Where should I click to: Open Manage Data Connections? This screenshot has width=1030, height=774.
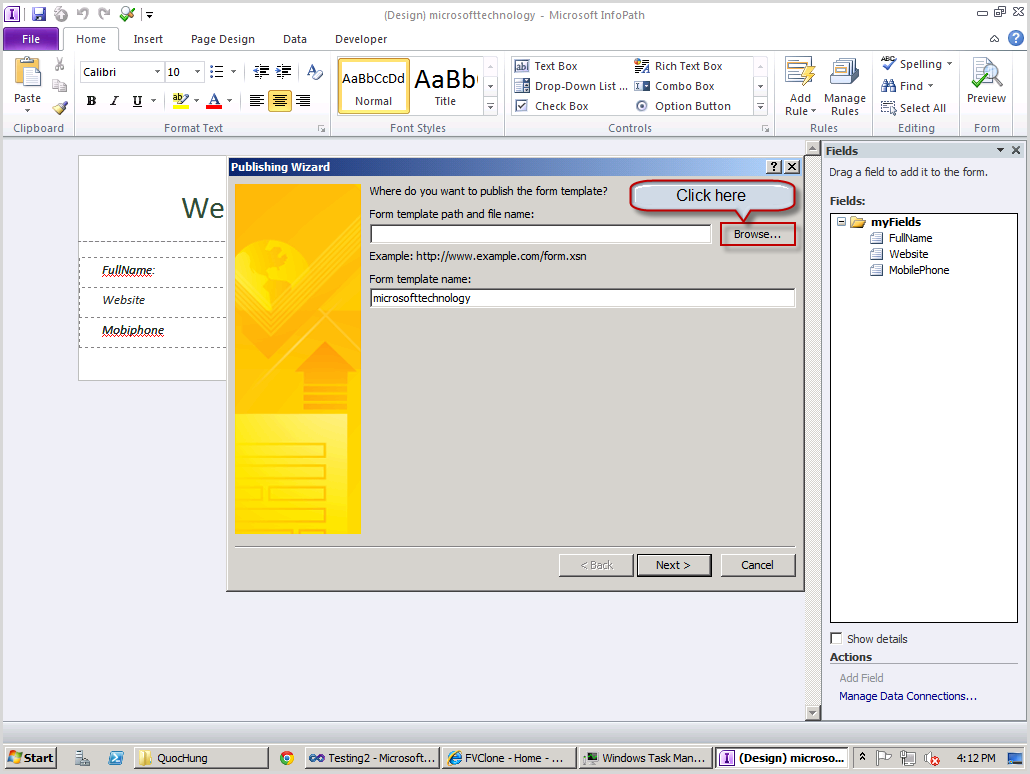(907, 696)
